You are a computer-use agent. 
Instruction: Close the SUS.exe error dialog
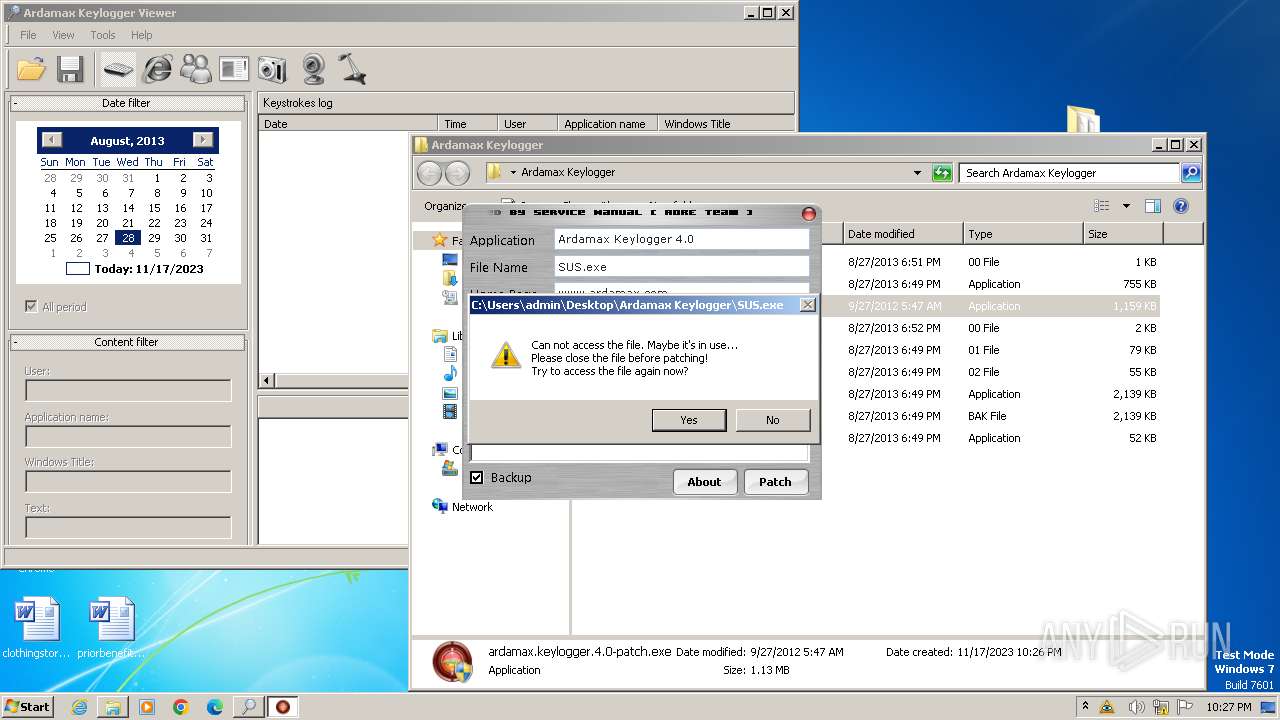808,304
